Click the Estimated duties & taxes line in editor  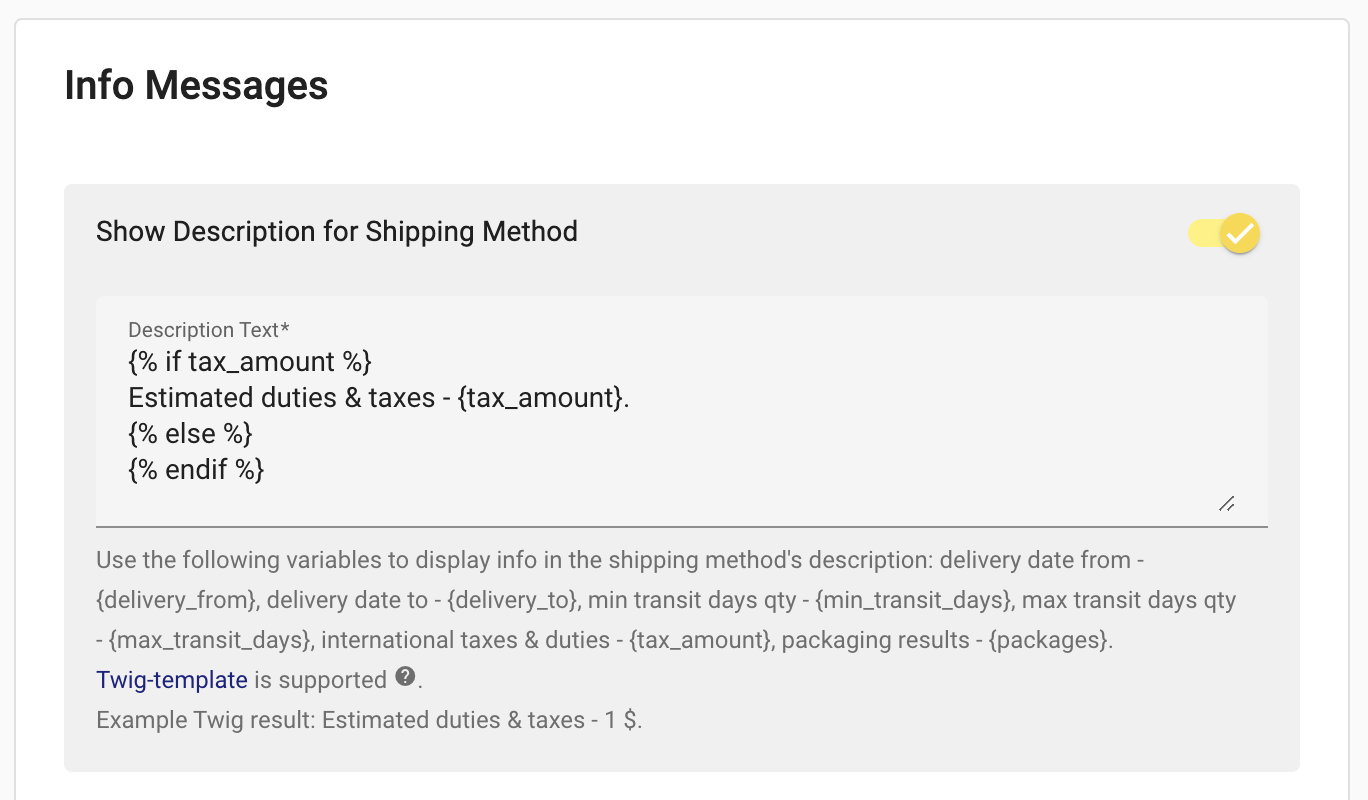[380, 398]
